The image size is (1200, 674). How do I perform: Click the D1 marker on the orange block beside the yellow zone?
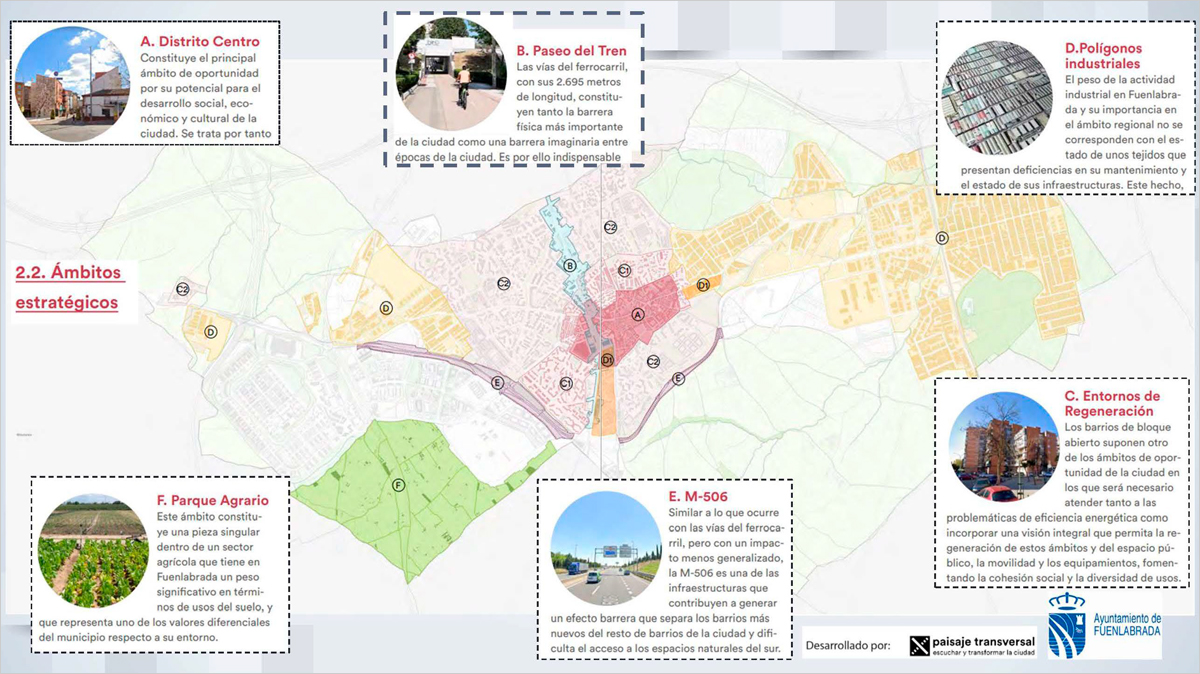point(703,285)
